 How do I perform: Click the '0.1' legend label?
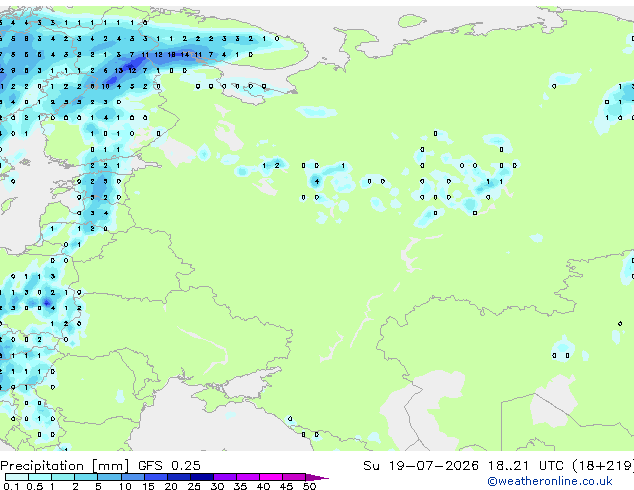click(11, 486)
